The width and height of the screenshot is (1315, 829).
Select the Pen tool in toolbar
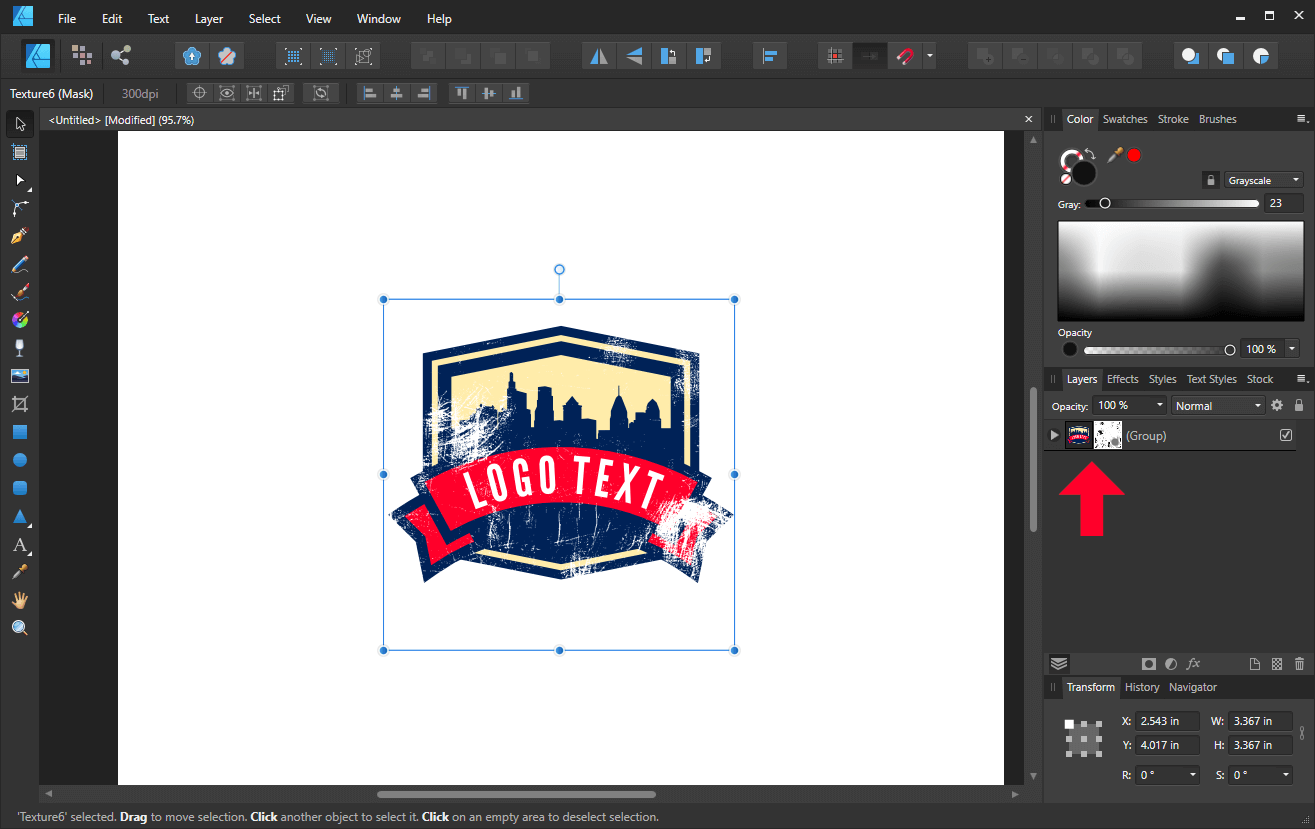click(19, 237)
